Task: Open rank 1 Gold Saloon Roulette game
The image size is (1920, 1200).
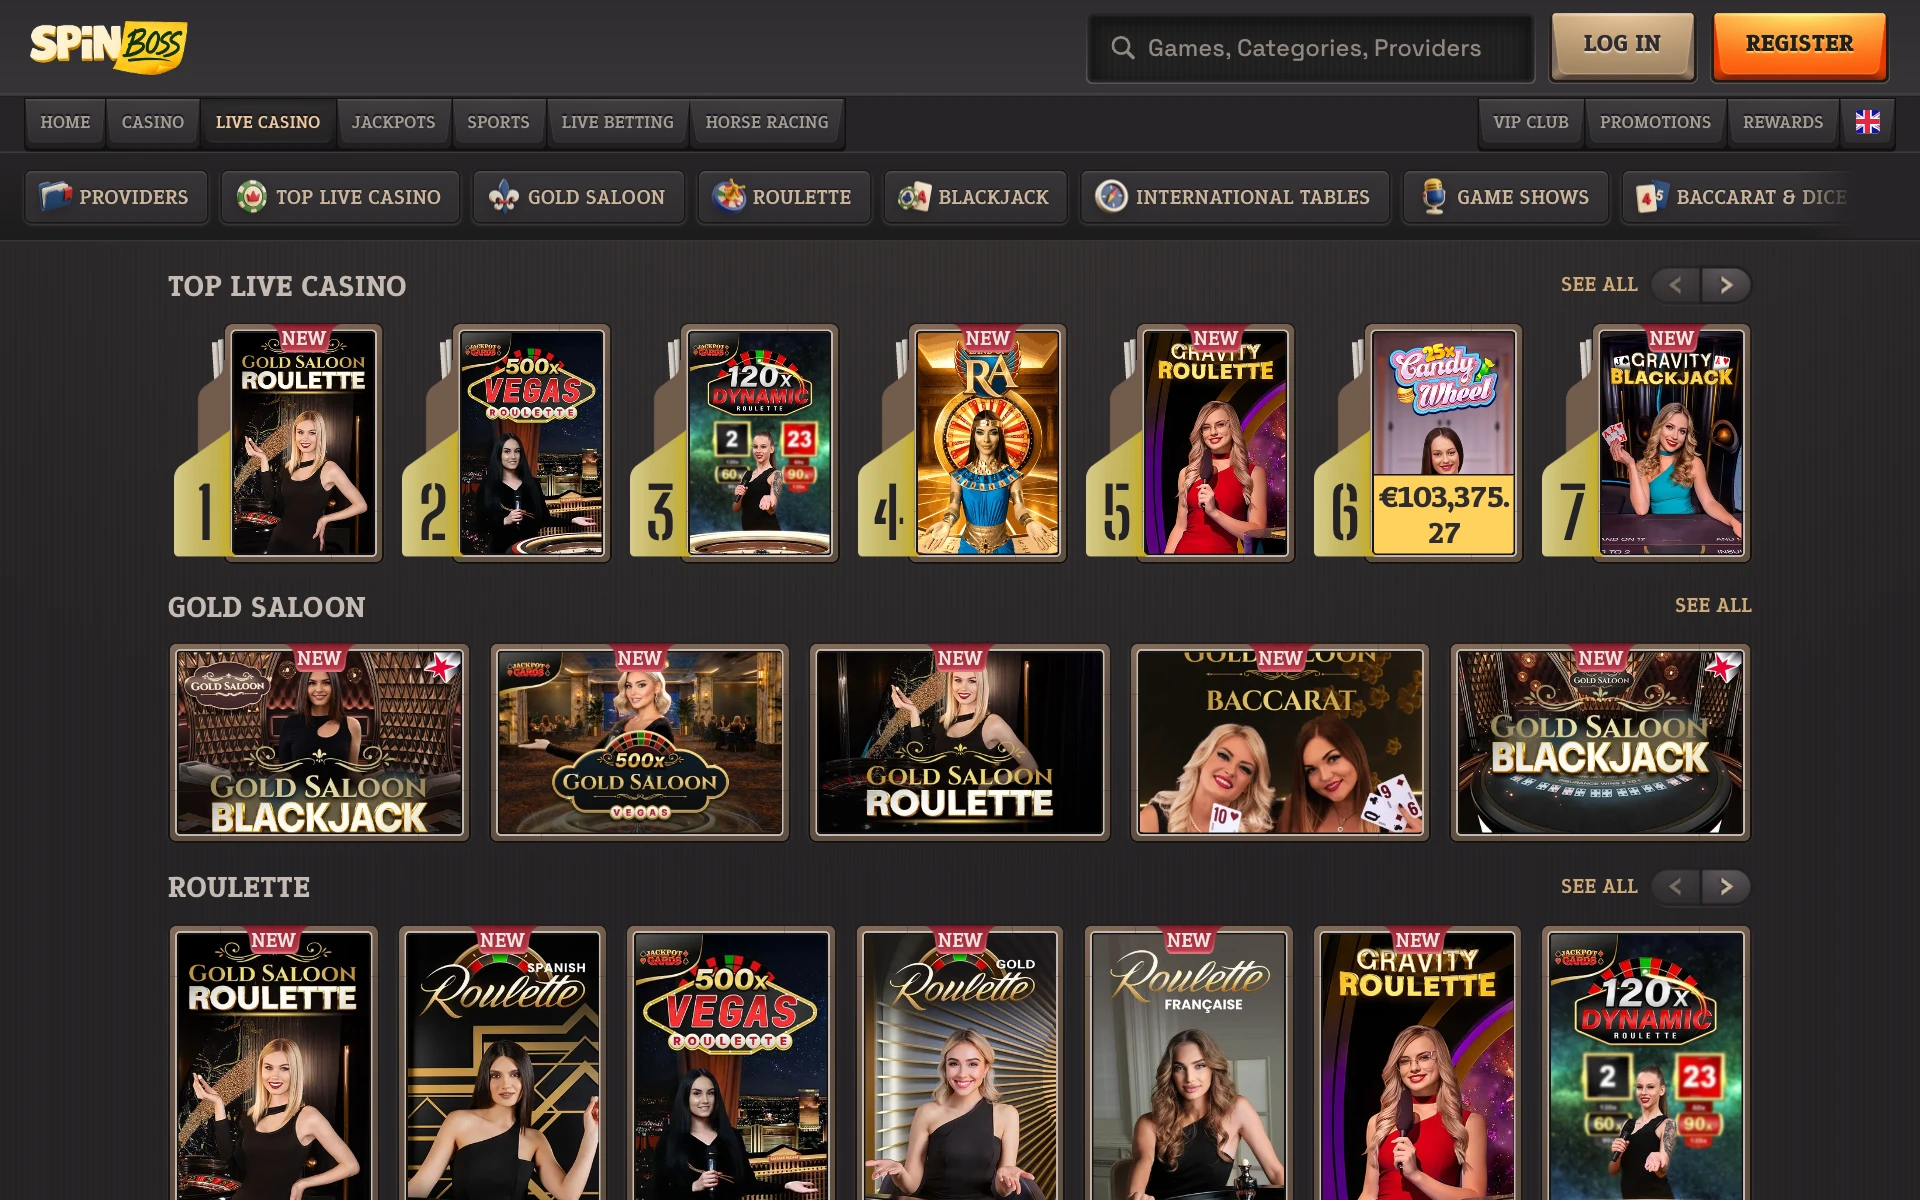Action: click(x=304, y=443)
